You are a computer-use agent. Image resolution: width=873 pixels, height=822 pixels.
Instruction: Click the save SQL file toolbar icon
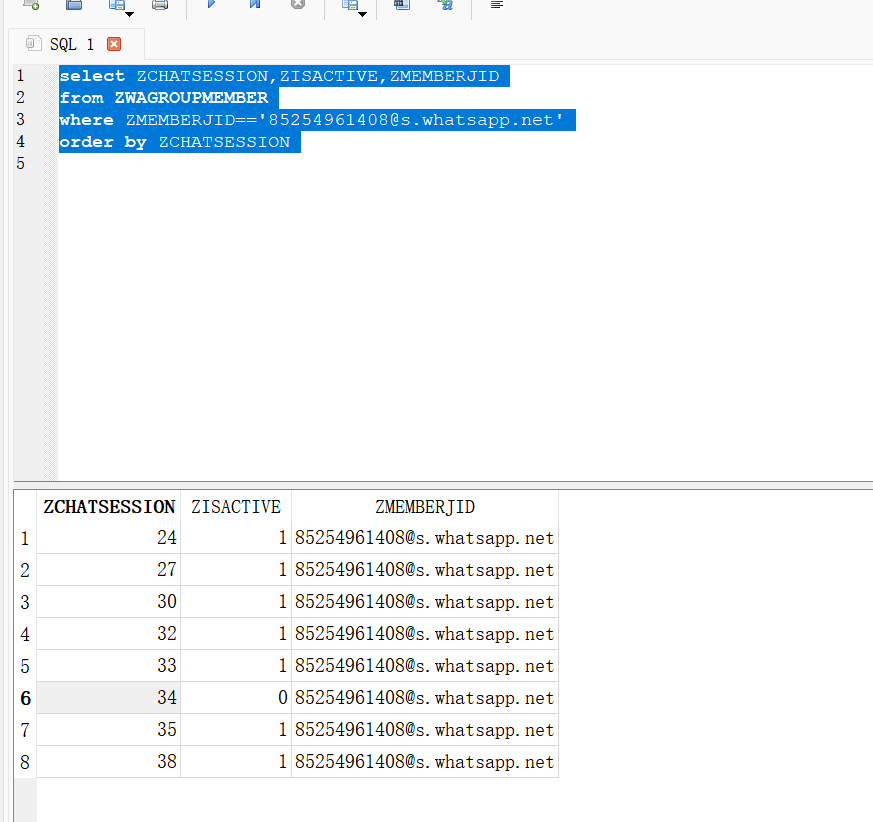(x=116, y=4)
